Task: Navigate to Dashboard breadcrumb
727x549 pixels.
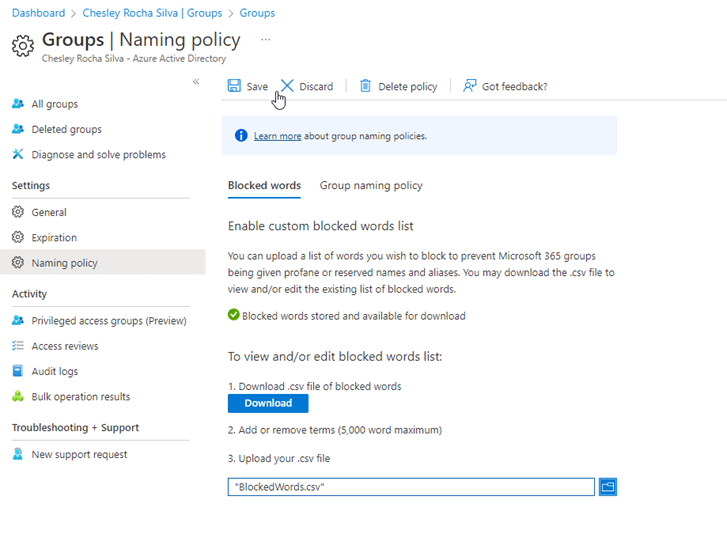Action: [x=39, y=13]
